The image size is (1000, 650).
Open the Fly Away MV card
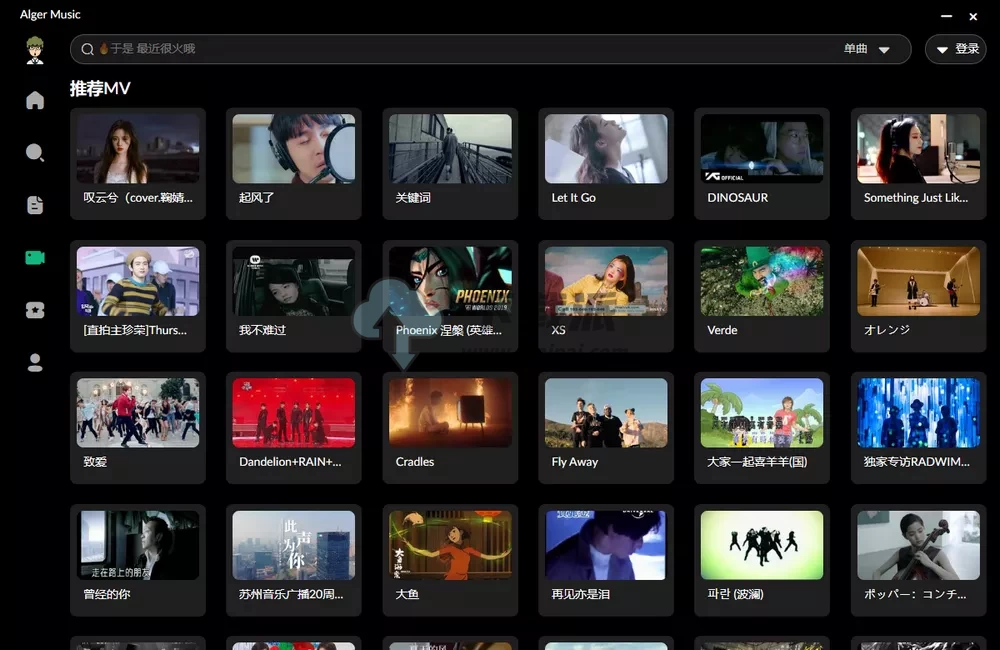606,427
